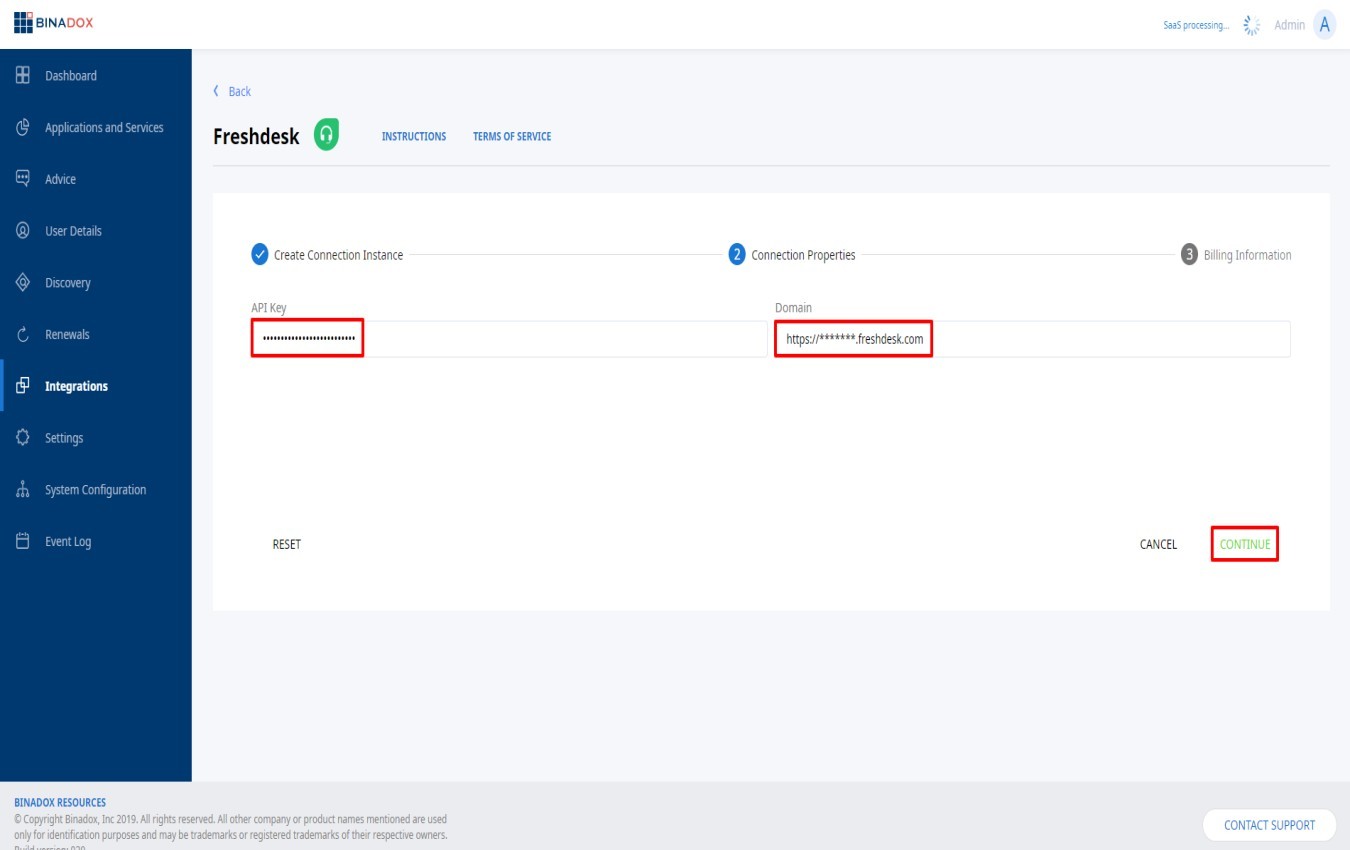Screen dimensions: 1350x850
Task: Click the RESET button
Action: pyautogui.click(x=287, y=544)
